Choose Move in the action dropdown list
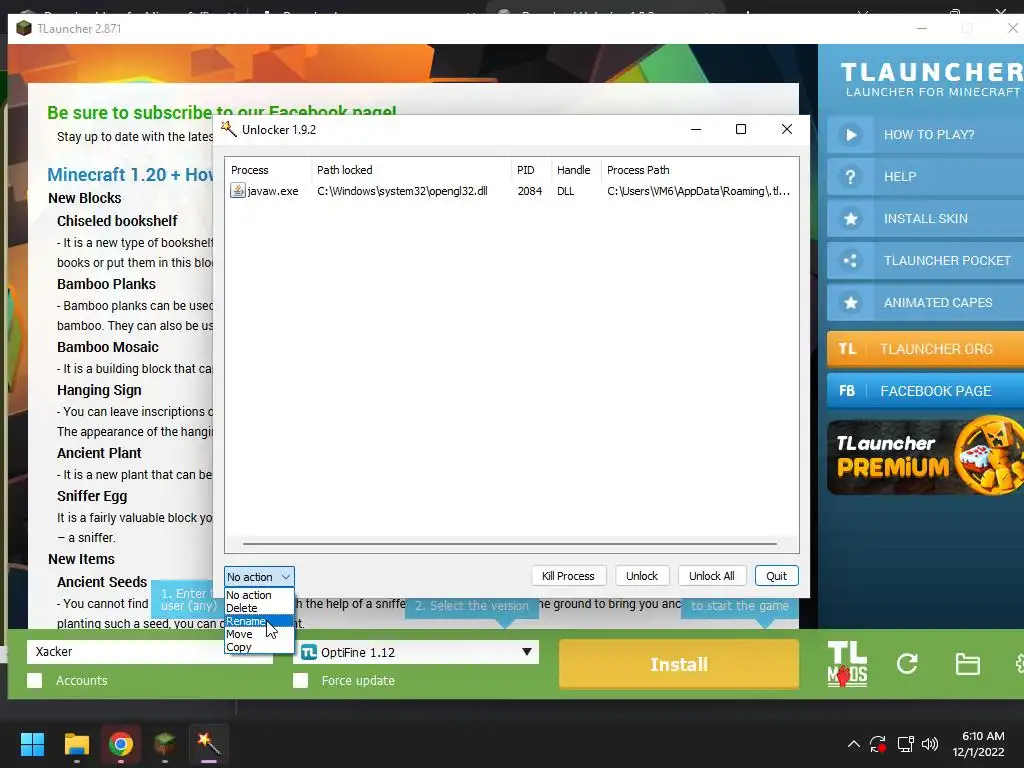Viewport: 1024px width, 768px height. (x=259, y=634)
